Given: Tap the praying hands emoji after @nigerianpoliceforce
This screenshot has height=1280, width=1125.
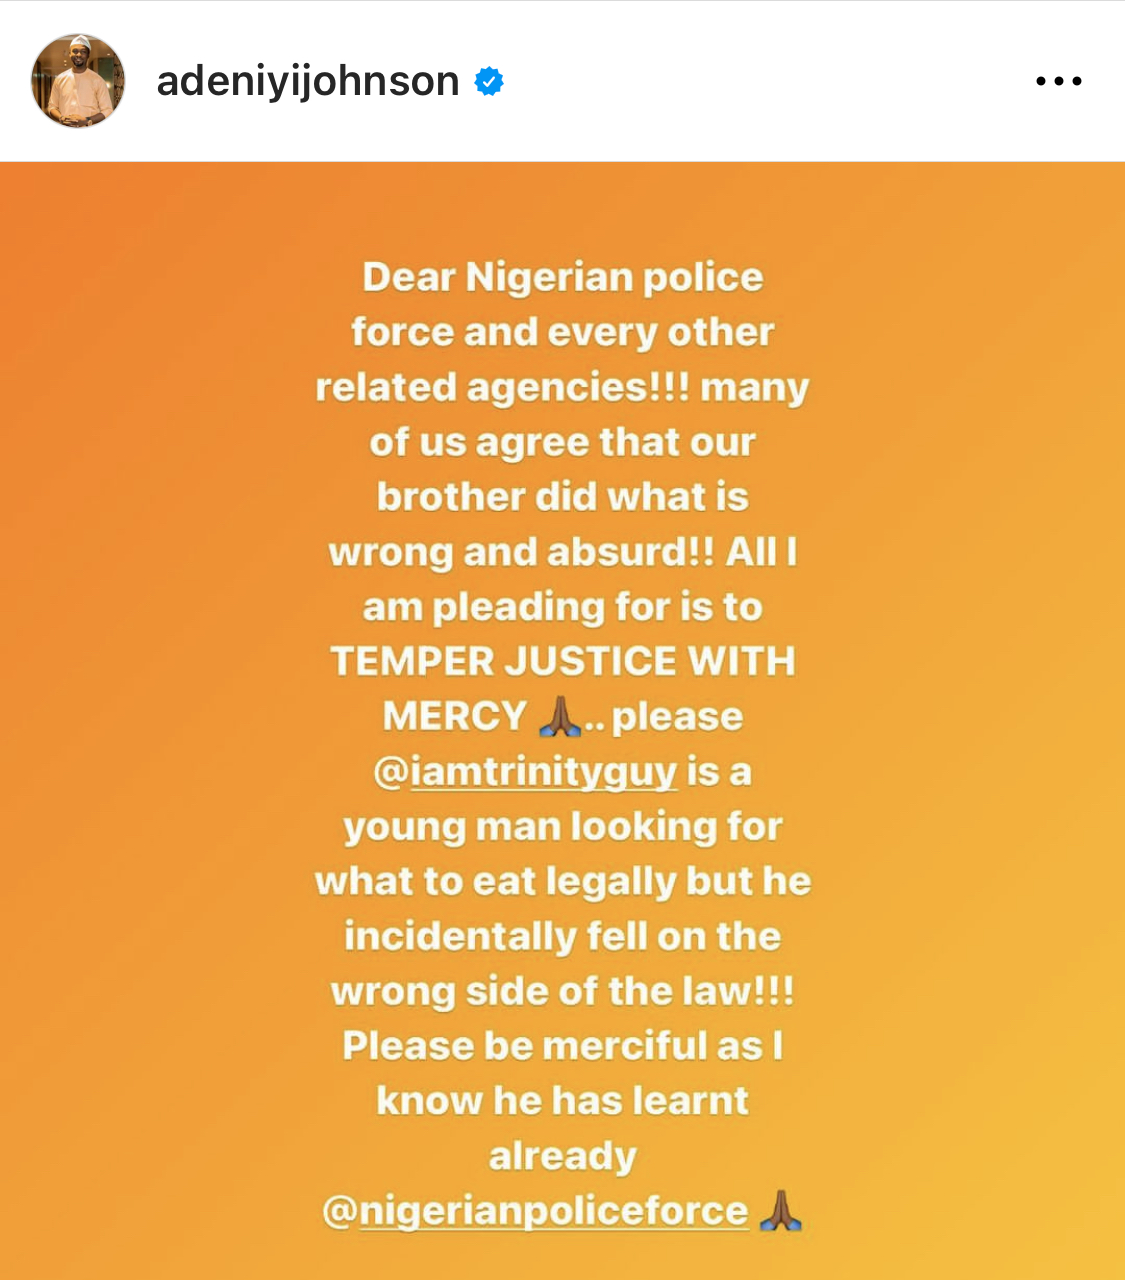Looking at the screenshot, I should click(781, 1210).
